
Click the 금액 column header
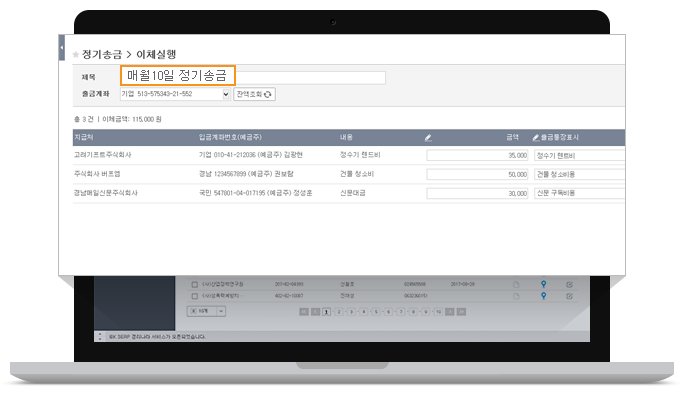tap(513, 137)
